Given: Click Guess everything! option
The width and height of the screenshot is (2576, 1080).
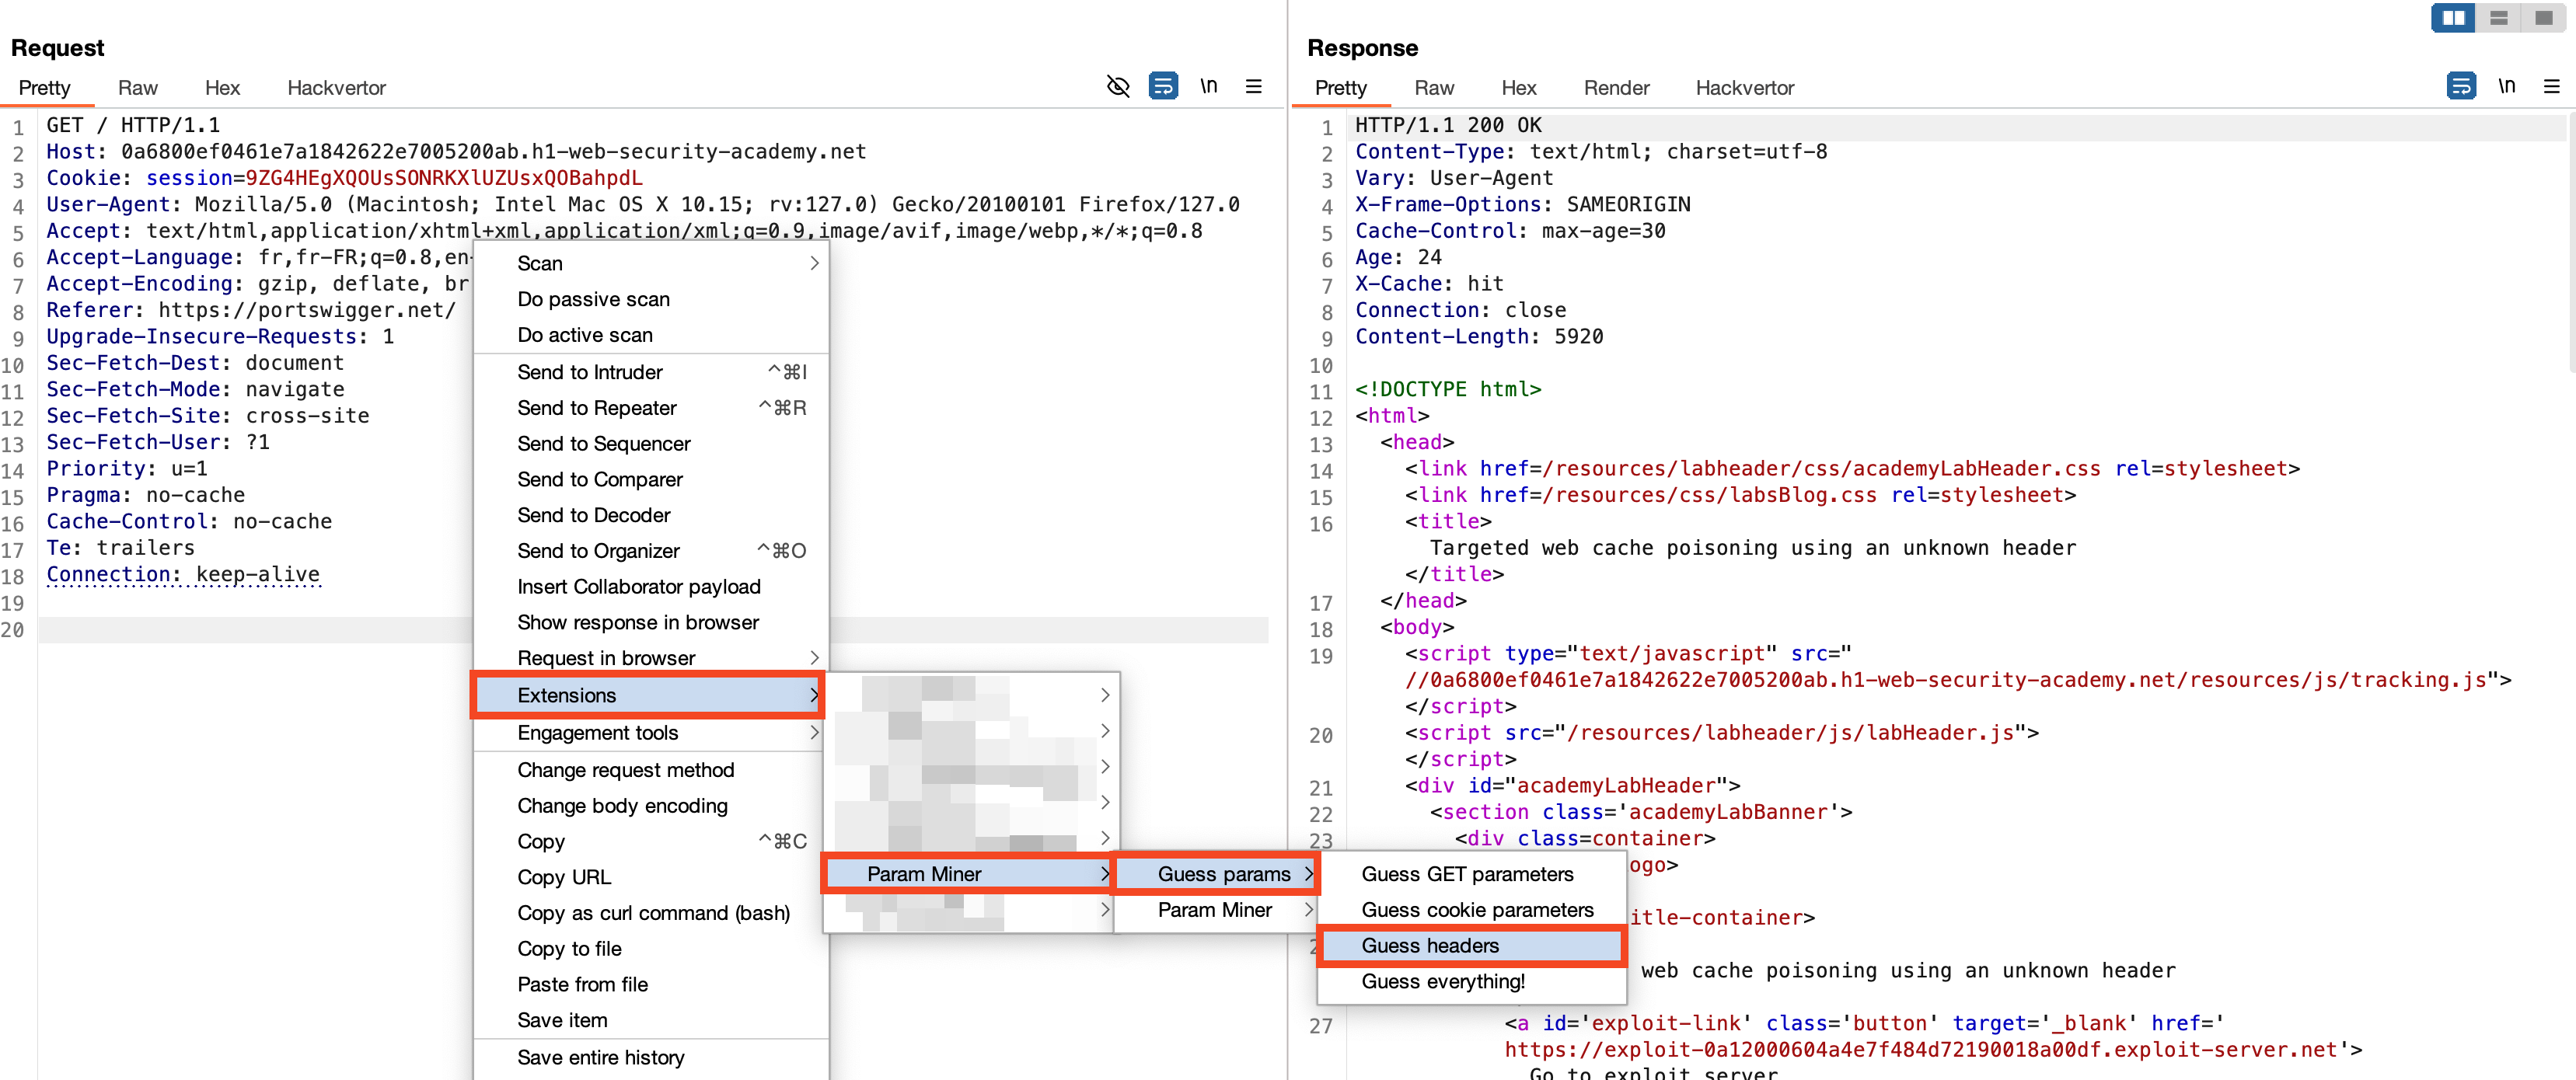Looking at the screenshot, I should pos(1443,981).
